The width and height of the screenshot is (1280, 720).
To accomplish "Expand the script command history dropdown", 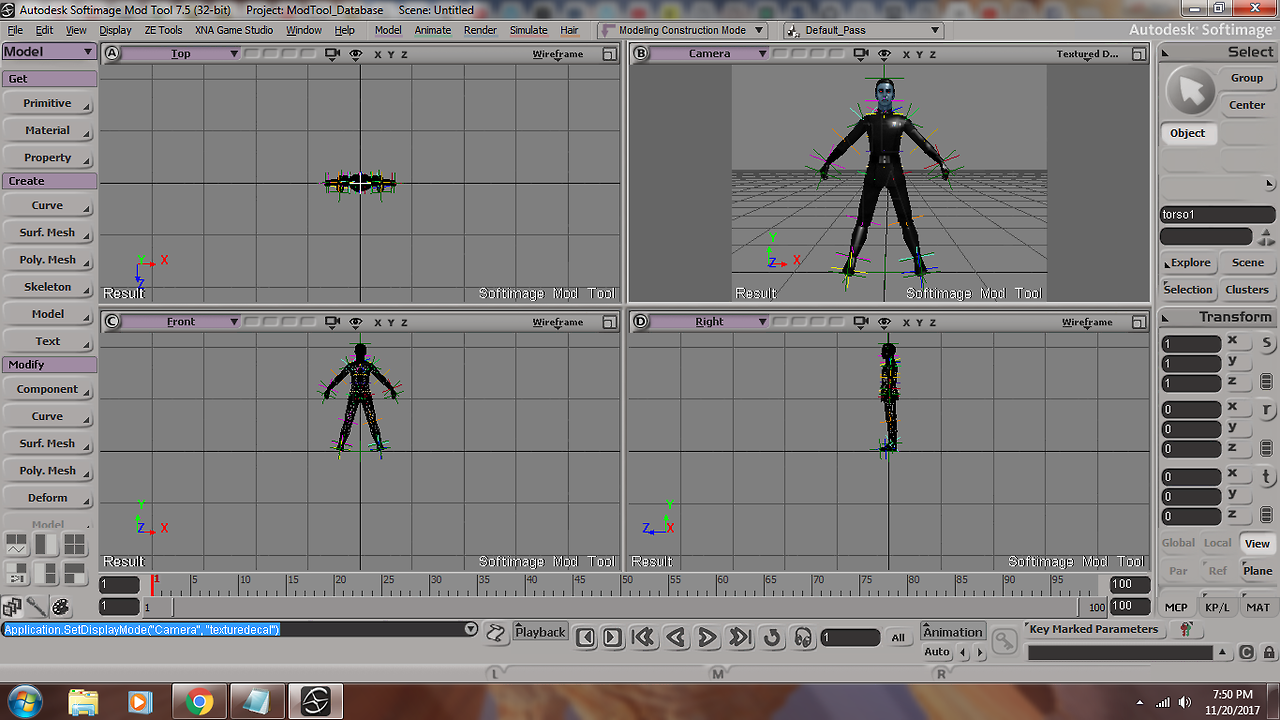I will 471,630.
